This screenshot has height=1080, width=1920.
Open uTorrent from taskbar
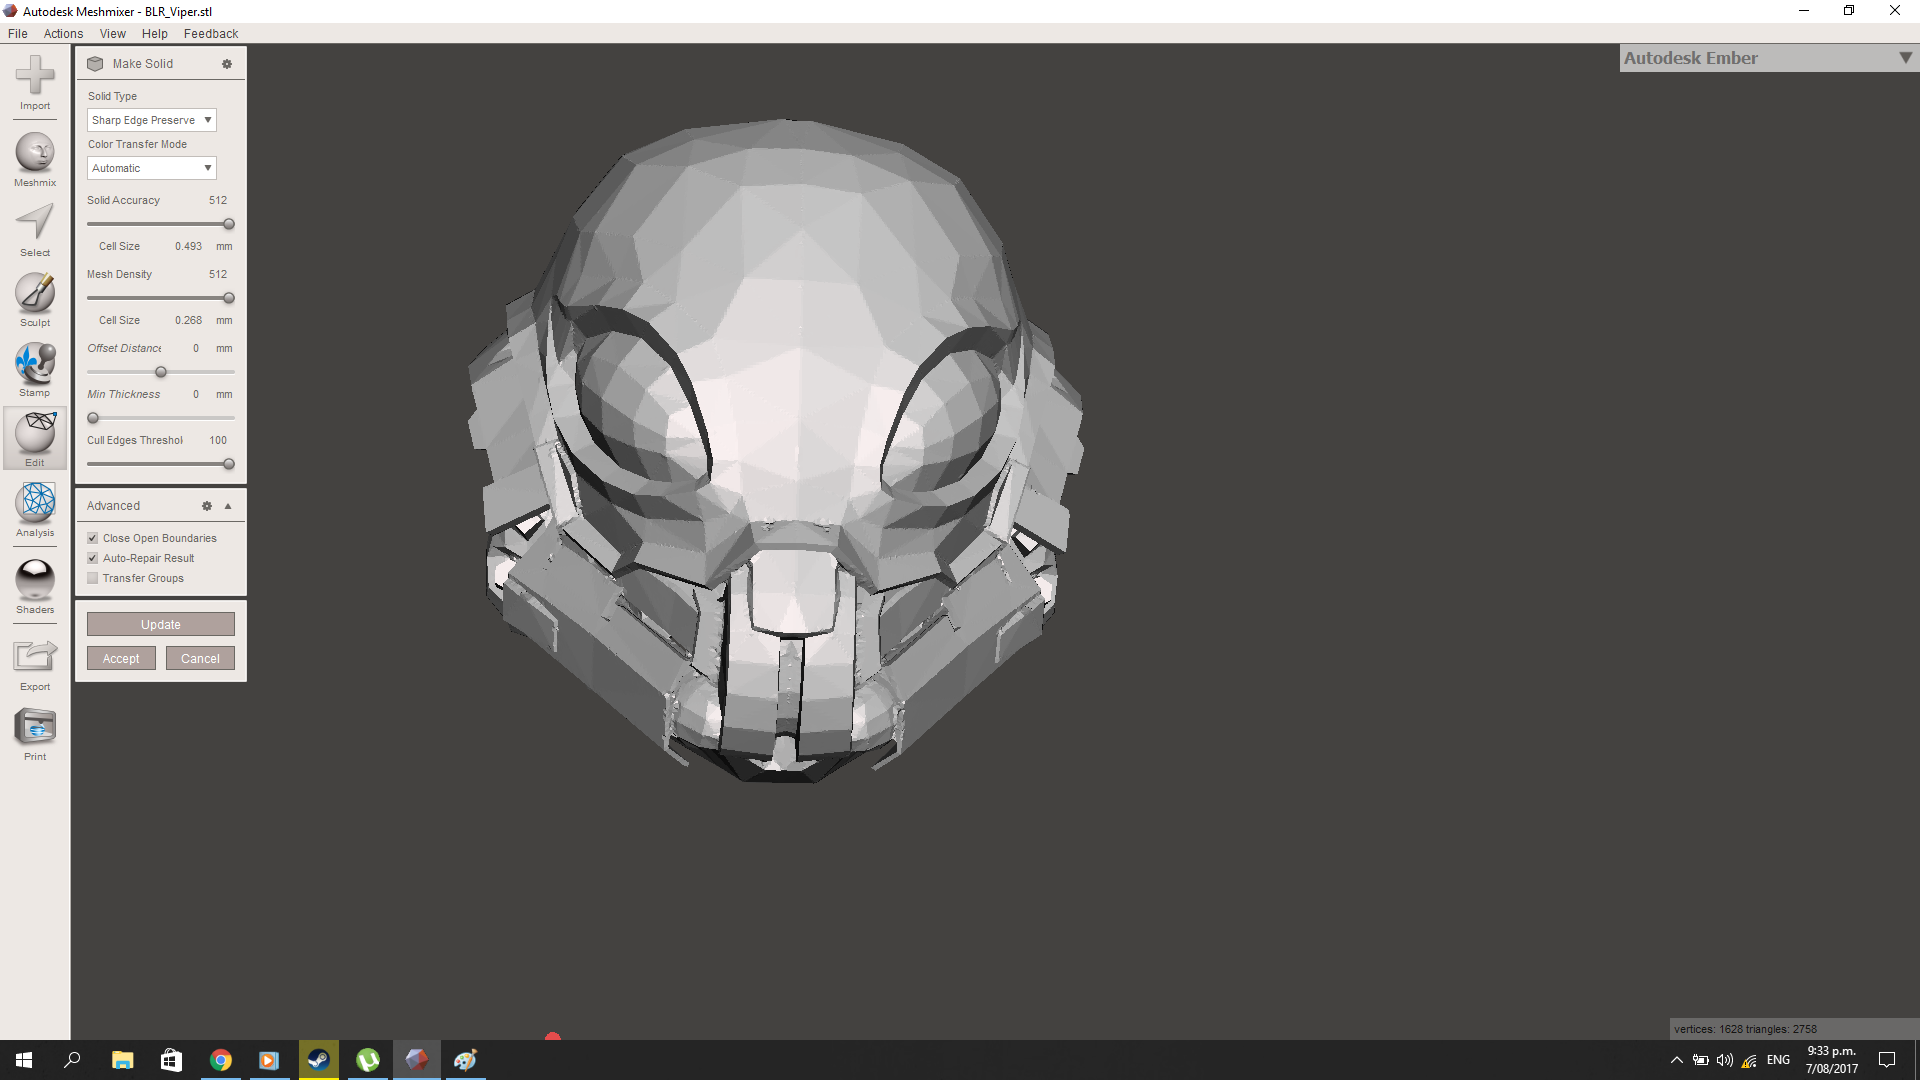(367, 1060)
